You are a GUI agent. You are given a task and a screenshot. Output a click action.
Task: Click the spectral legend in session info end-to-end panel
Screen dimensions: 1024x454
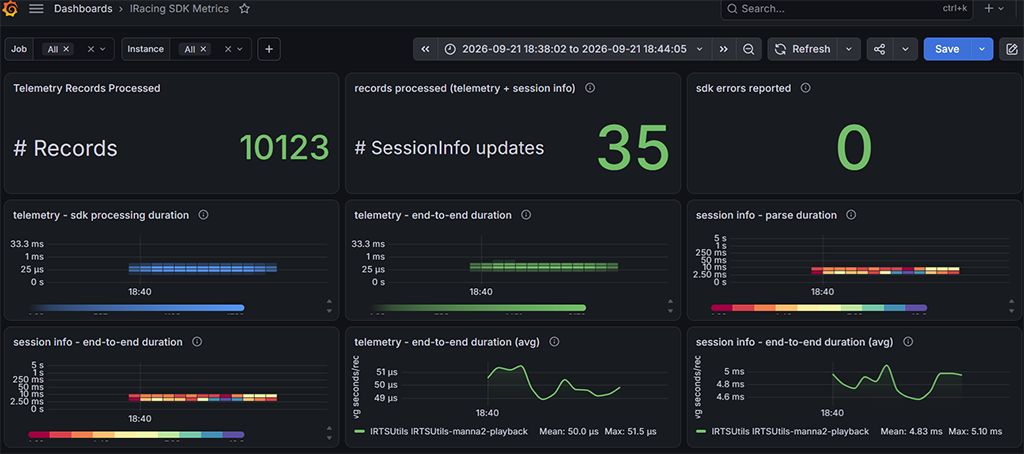click(x=136, y=434)
